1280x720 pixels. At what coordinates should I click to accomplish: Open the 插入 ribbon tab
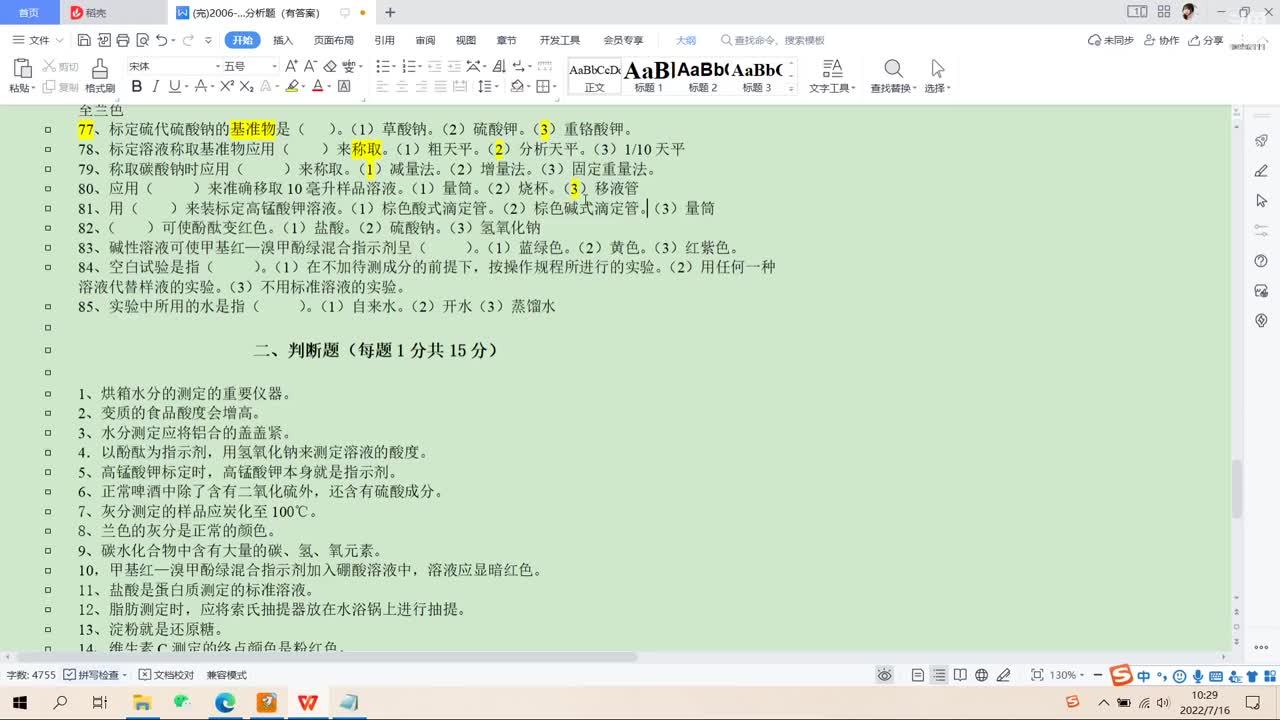pyautogui.click(x=283, y=40)
